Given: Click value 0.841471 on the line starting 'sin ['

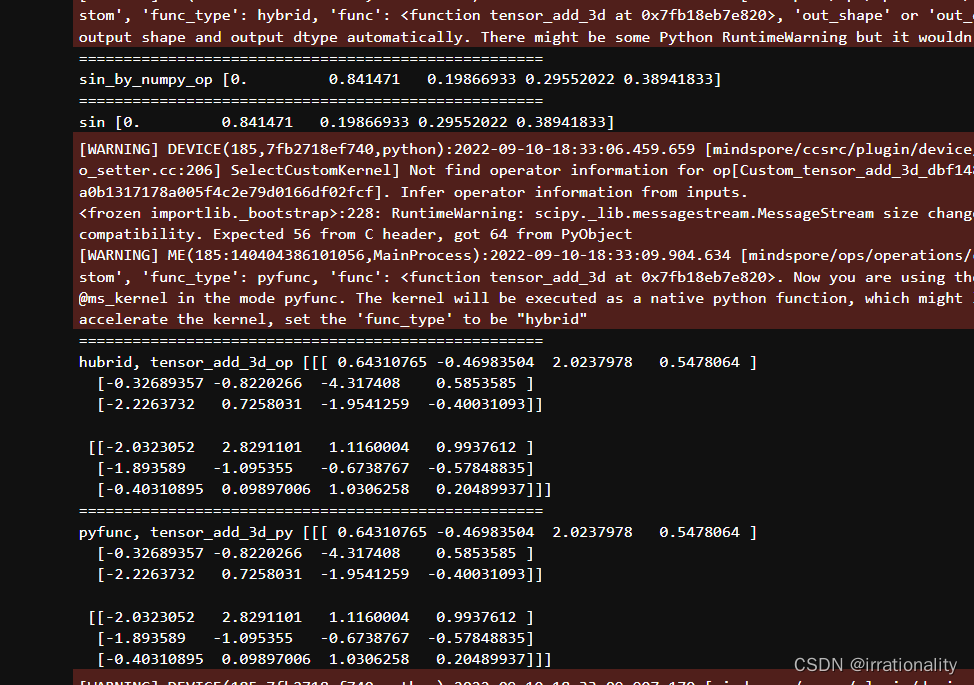Looking at the screenshot, I should [257, 122].
